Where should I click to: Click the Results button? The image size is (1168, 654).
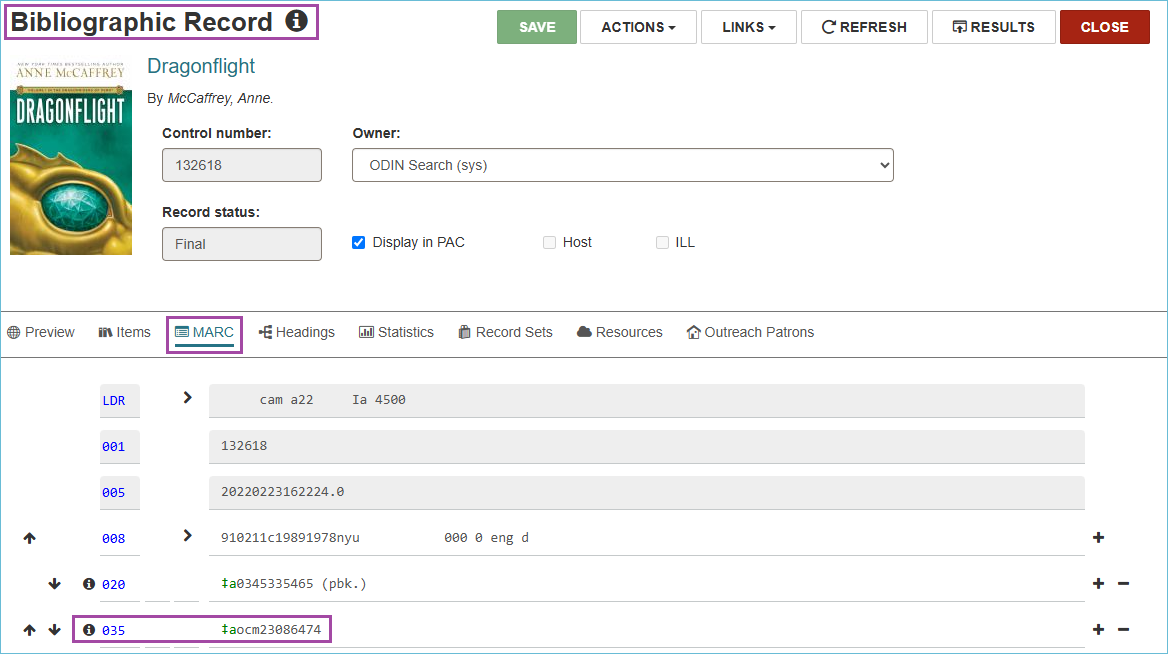(994, 27)
